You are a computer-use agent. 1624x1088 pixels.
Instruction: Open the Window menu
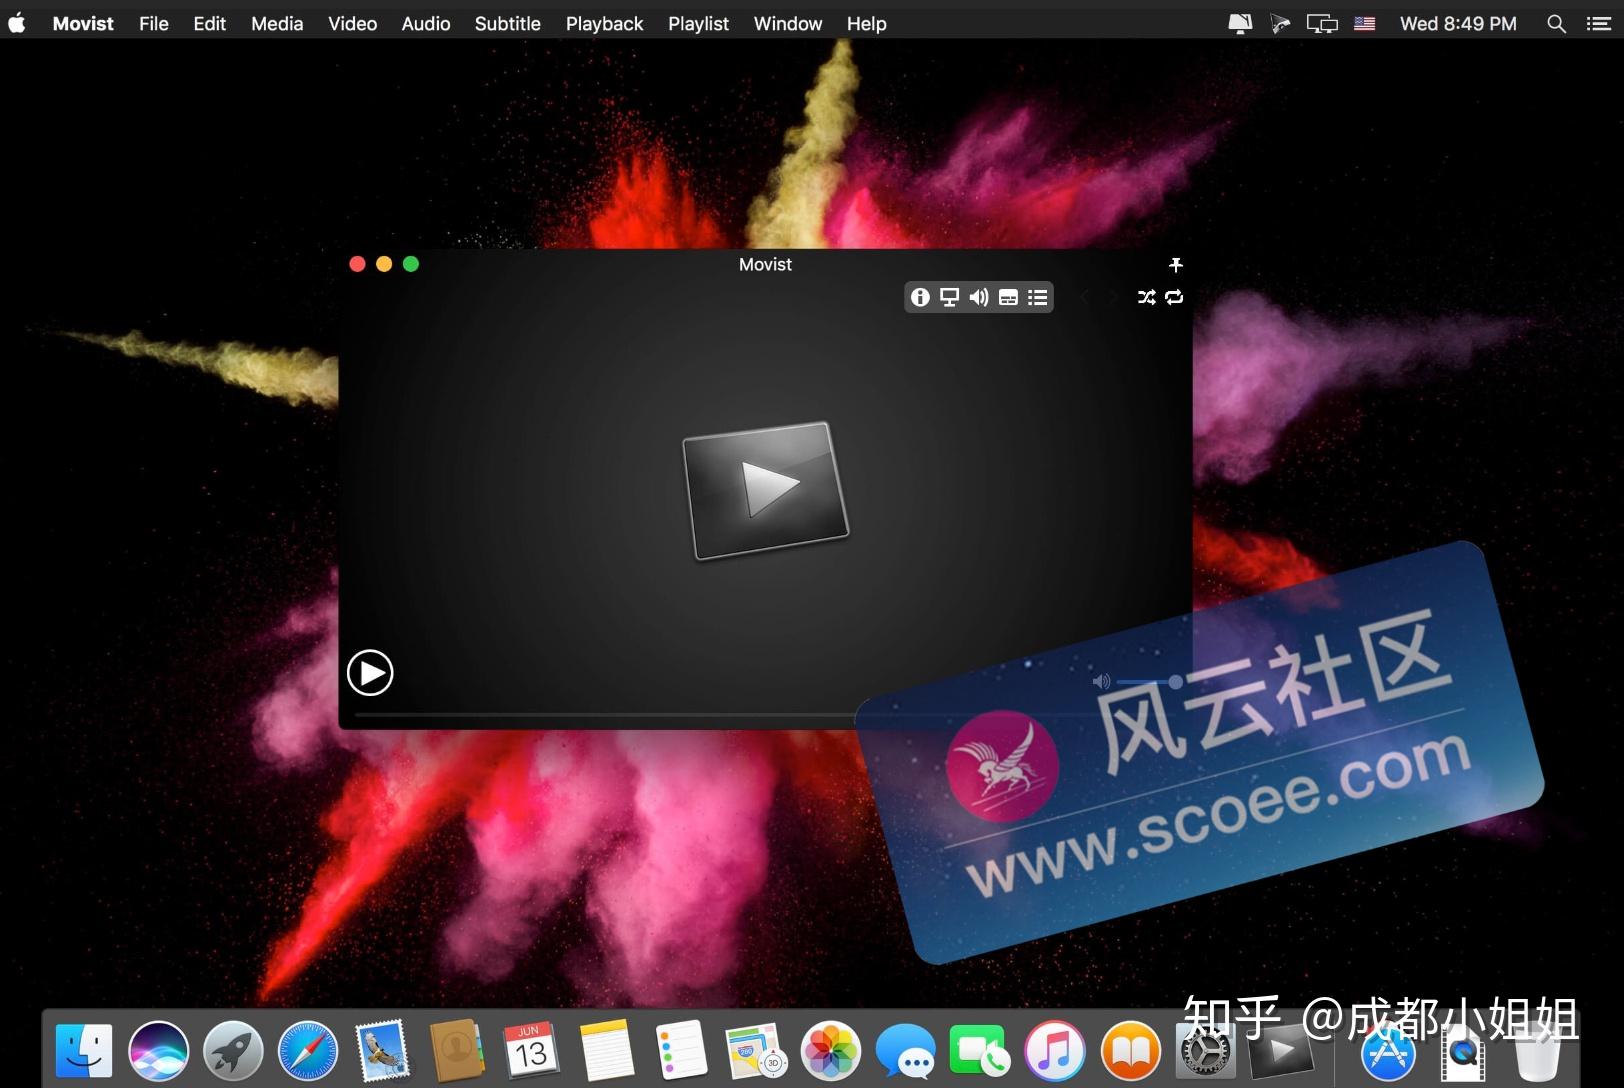coord(788,23)
